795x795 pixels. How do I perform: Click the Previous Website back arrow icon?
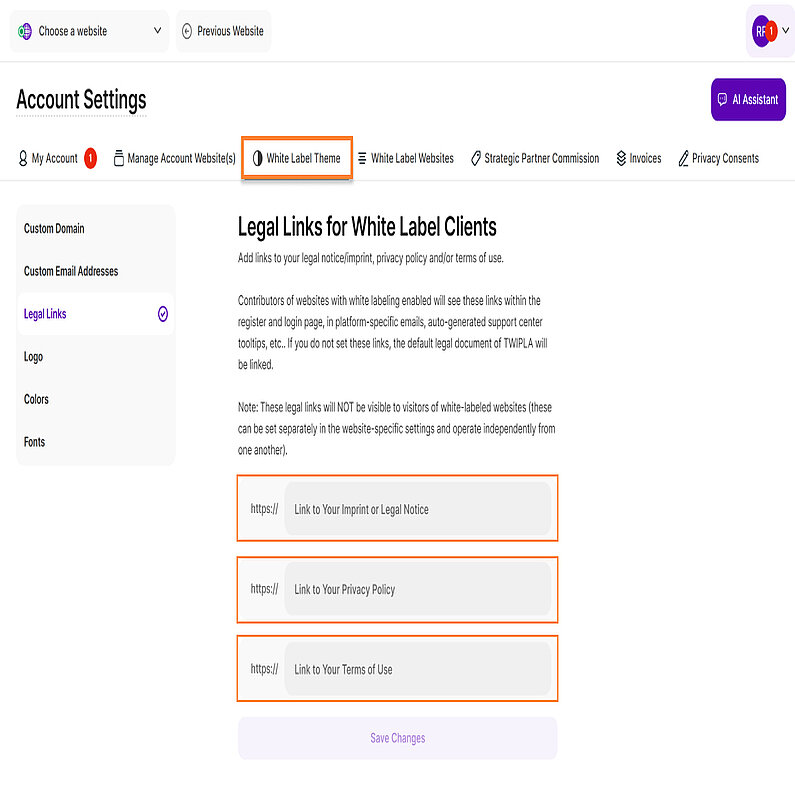[x=187, y=31]
